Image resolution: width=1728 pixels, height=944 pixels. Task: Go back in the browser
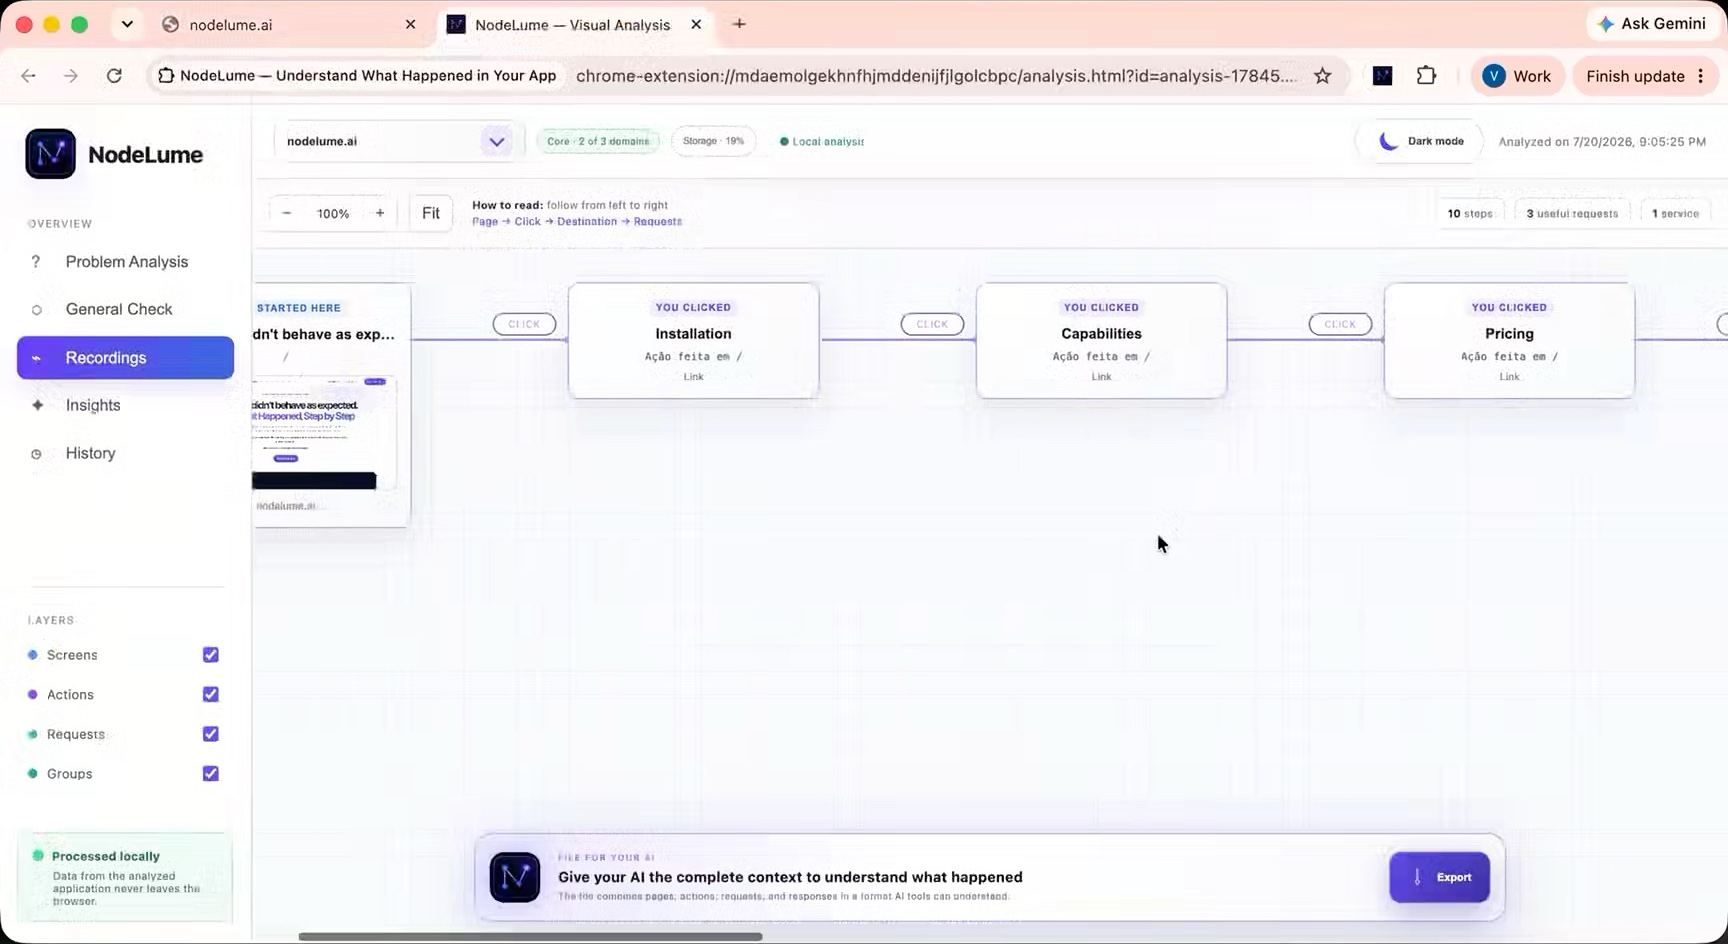coord(28,76)
